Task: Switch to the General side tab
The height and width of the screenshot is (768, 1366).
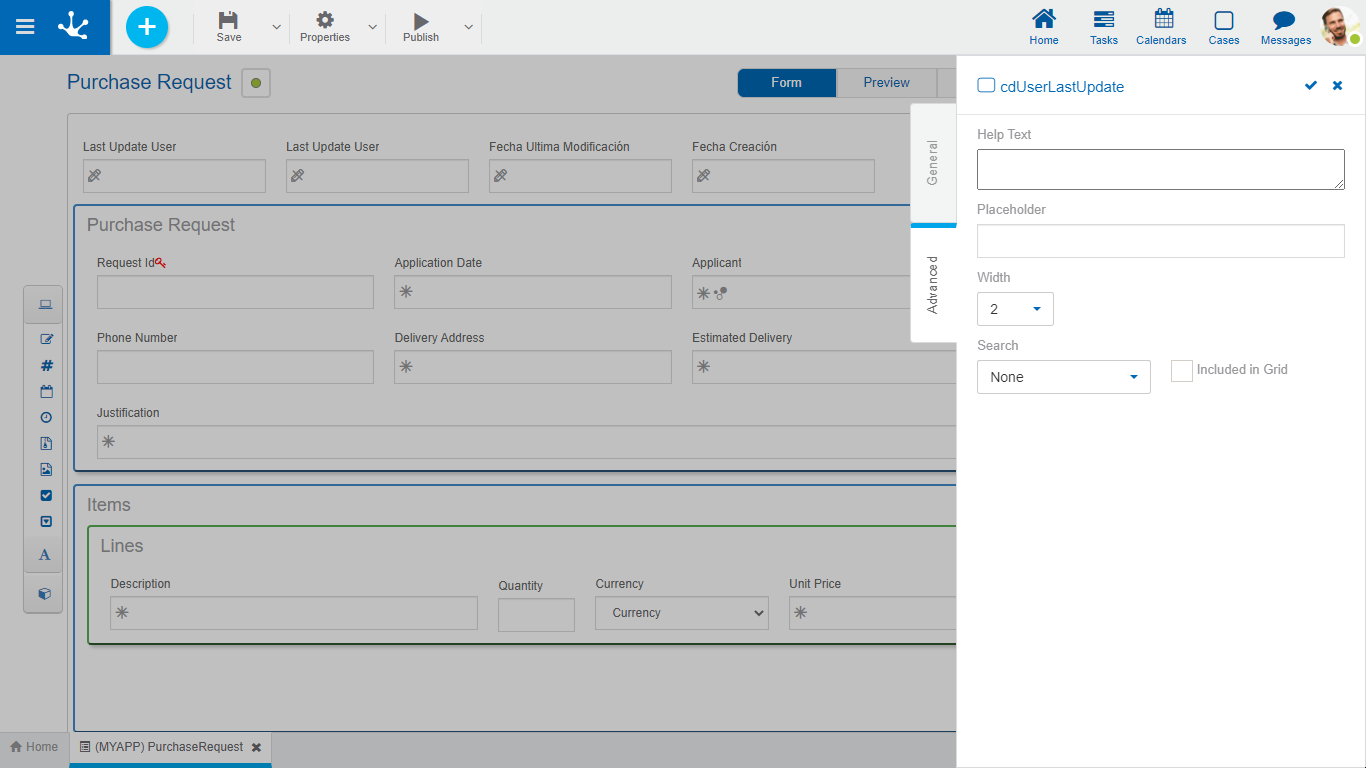Action: pos(933,163)
